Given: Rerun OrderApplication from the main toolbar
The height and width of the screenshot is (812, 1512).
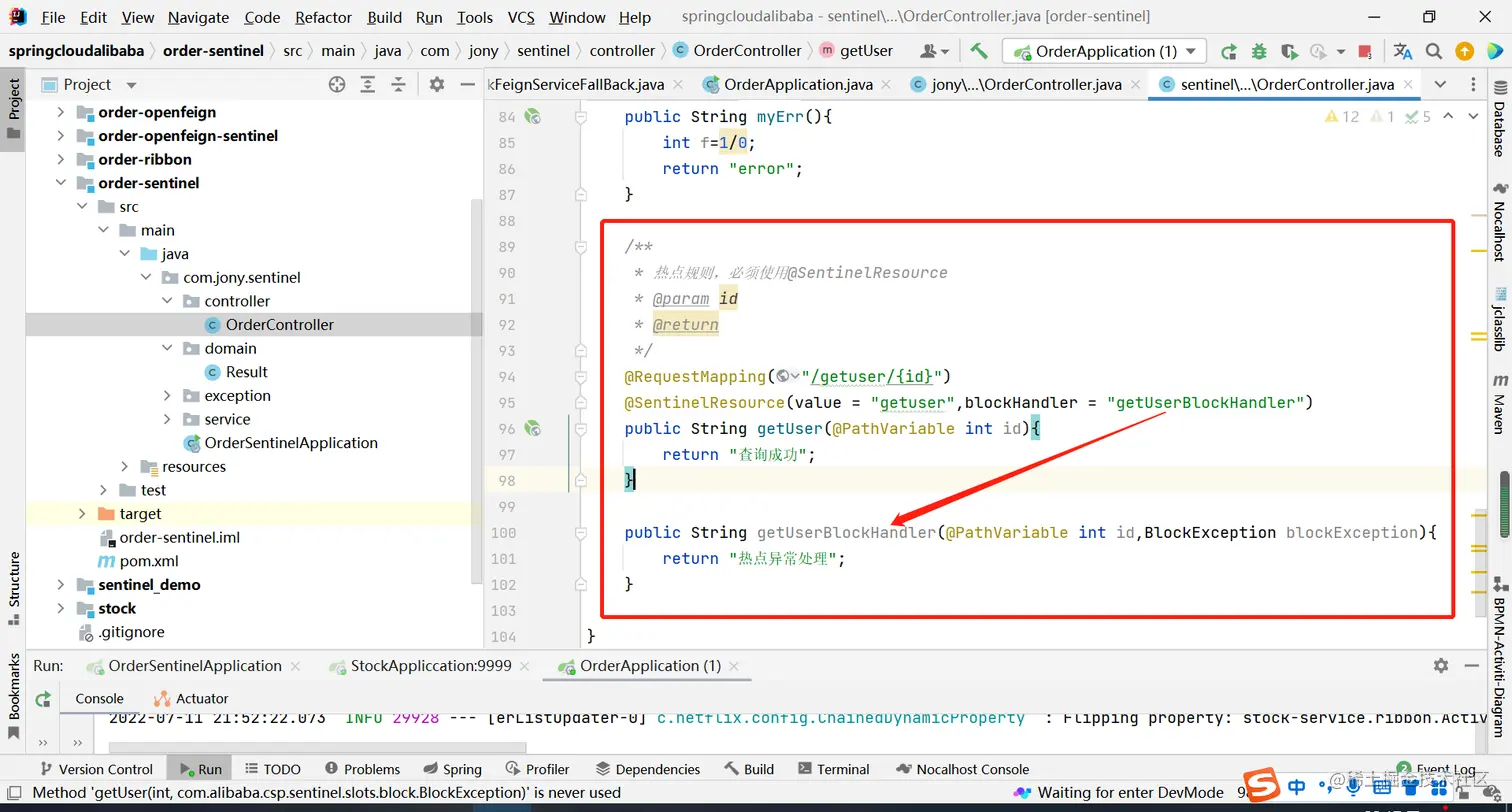Looking at the screenshot, I should 1229,51.
